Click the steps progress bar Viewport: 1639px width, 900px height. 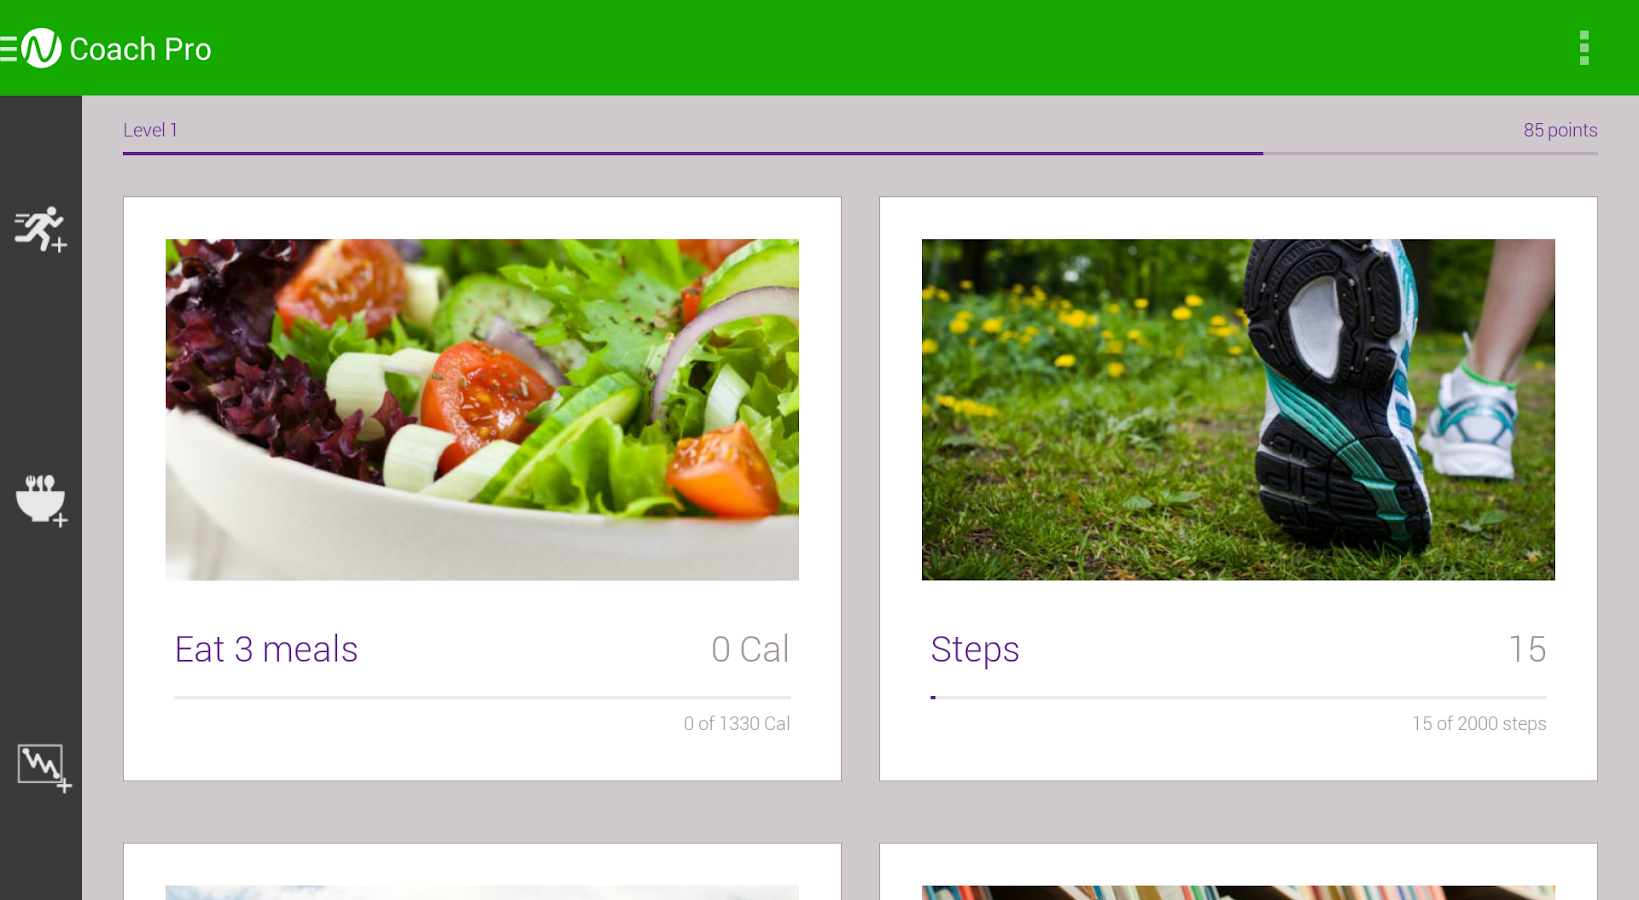click(1238, 697)
